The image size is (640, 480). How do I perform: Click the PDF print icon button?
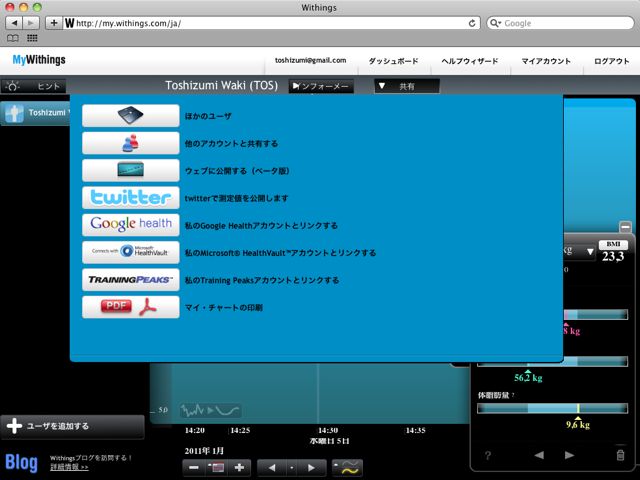pyautogui.click(x=131, y=307)
